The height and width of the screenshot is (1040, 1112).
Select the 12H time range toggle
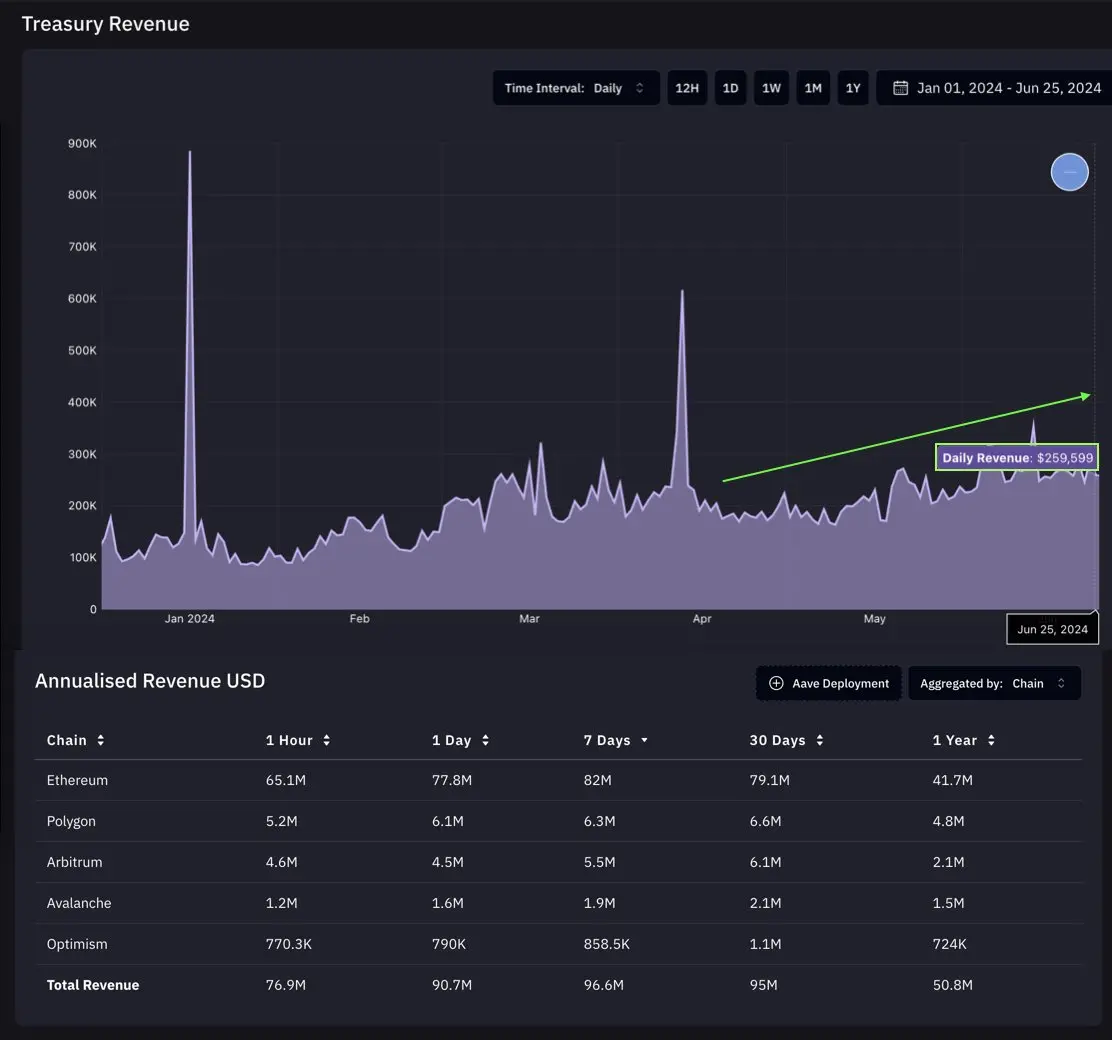[x=687, y=88]
